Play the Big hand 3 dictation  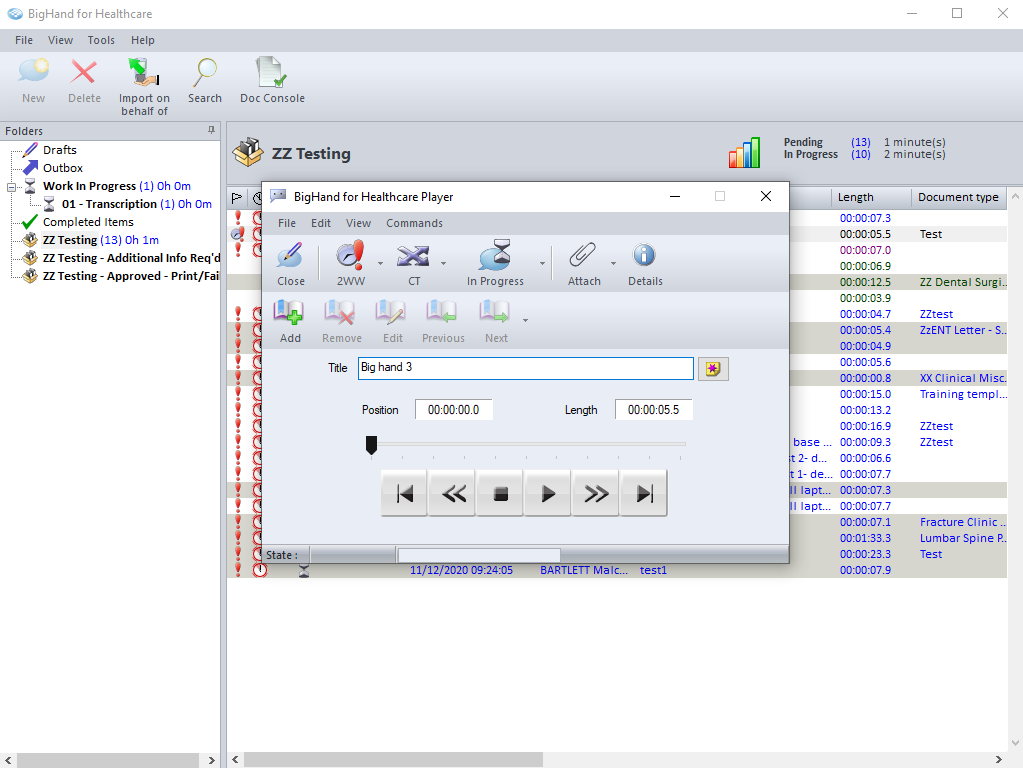tap(548, 493)
